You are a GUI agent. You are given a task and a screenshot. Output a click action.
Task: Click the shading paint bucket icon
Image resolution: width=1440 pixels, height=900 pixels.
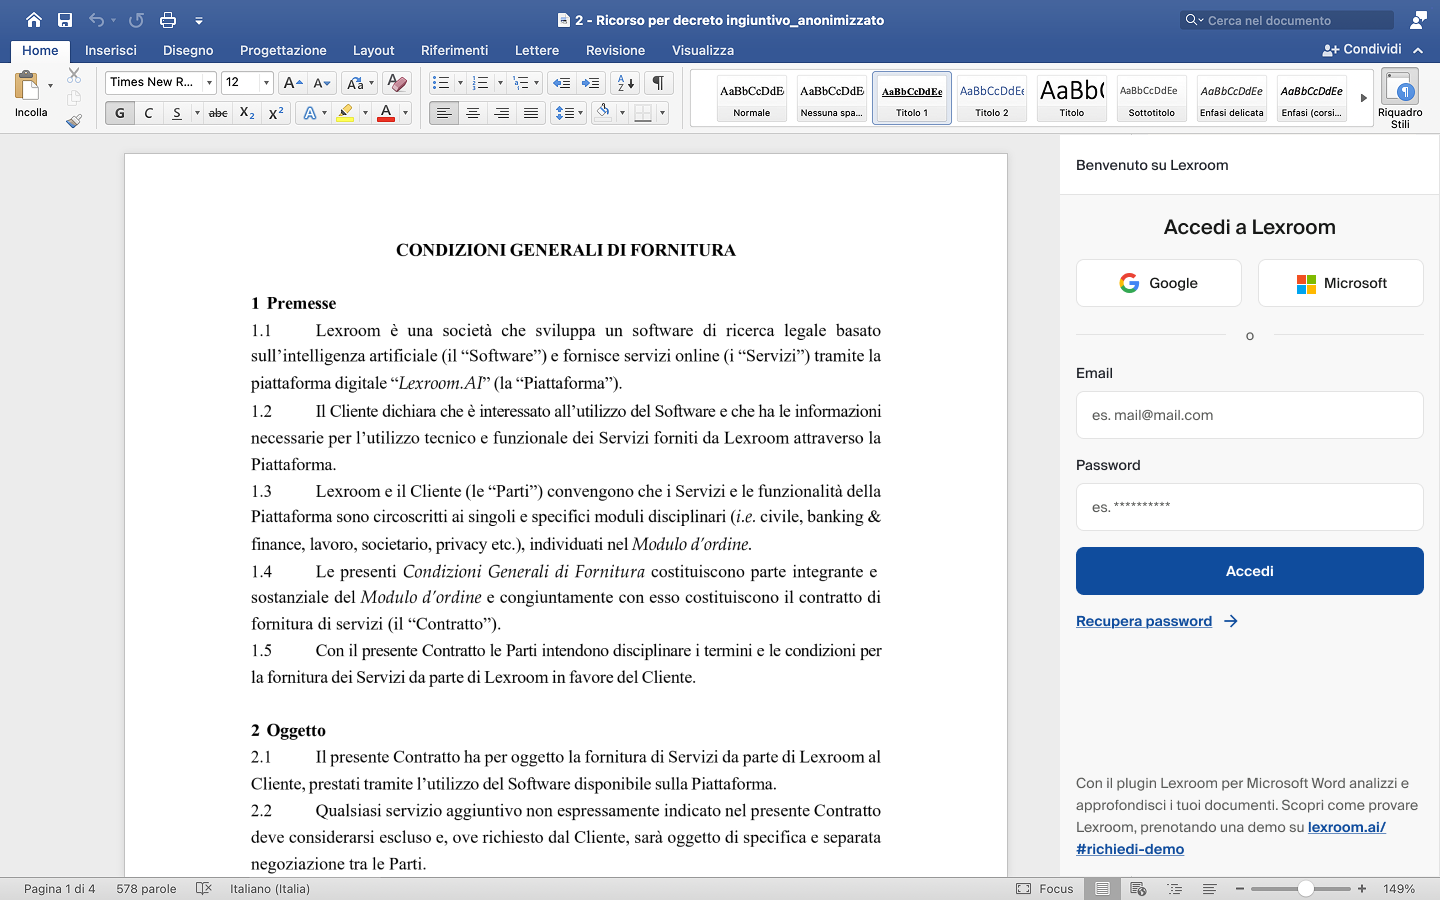[x=603, y=112]
